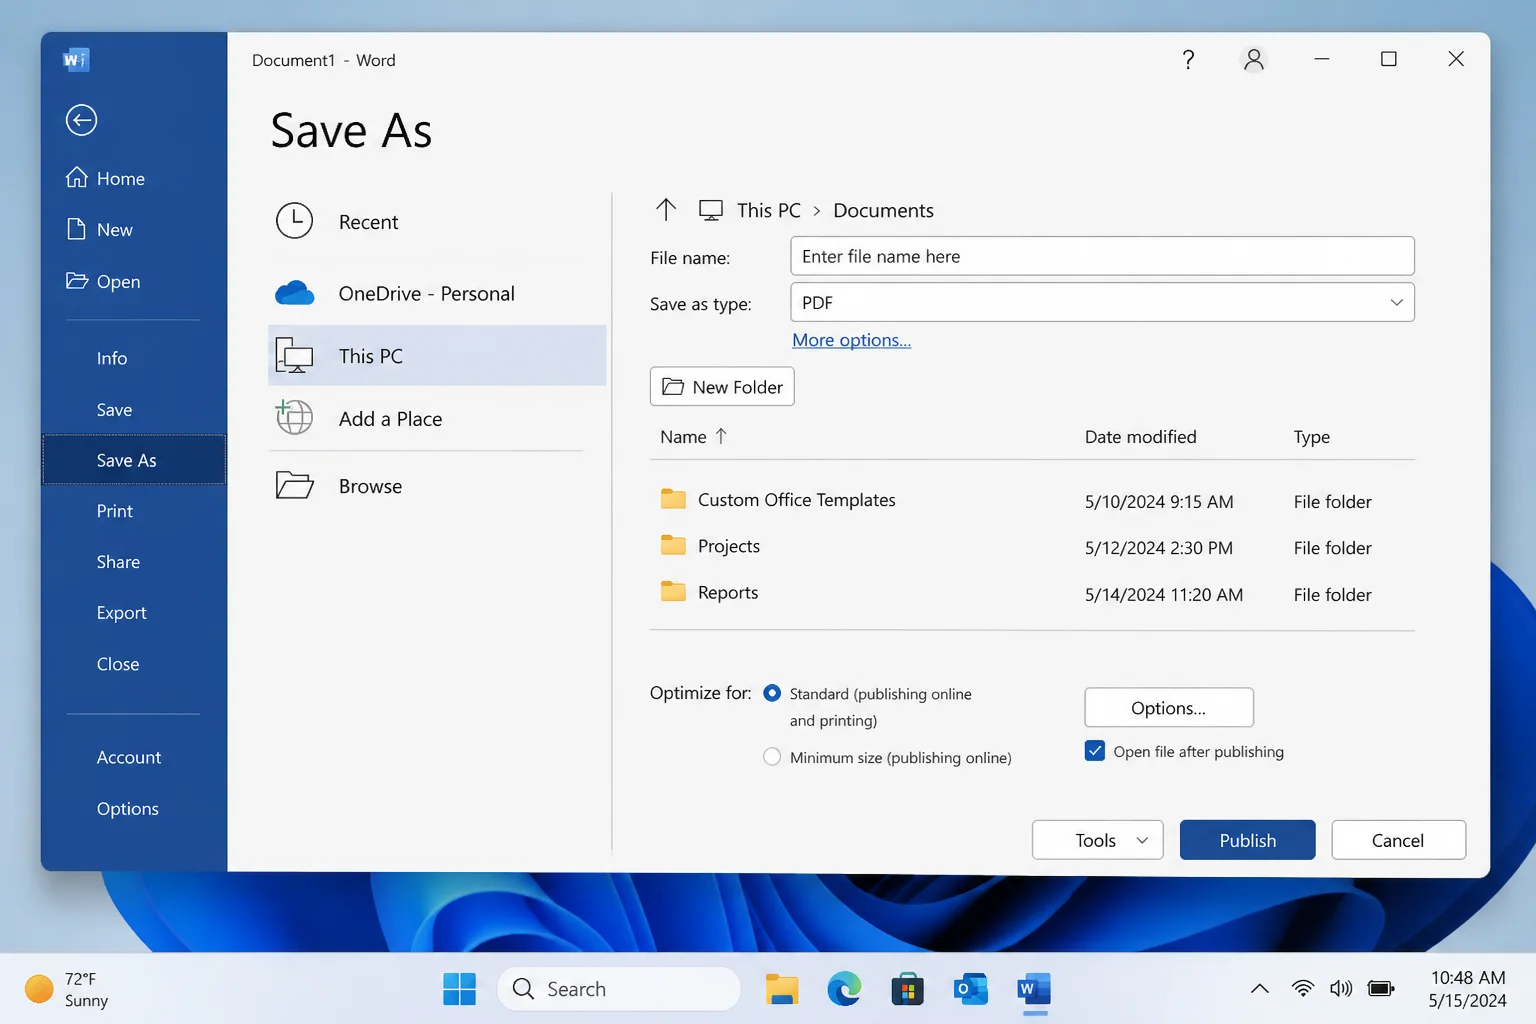Click the taskbar Search box

pyautogui.click(x=618, y=989)
